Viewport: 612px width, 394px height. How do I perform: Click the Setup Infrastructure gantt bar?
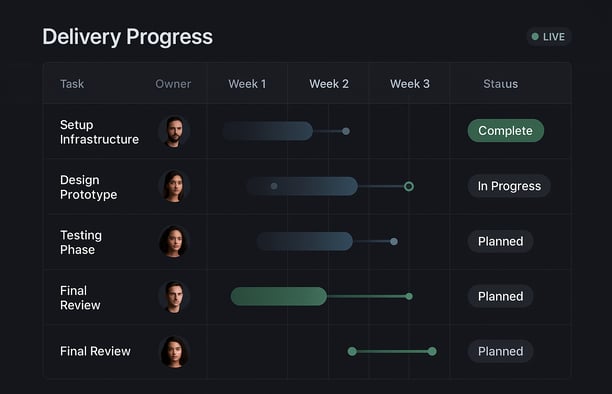[268, 131]
